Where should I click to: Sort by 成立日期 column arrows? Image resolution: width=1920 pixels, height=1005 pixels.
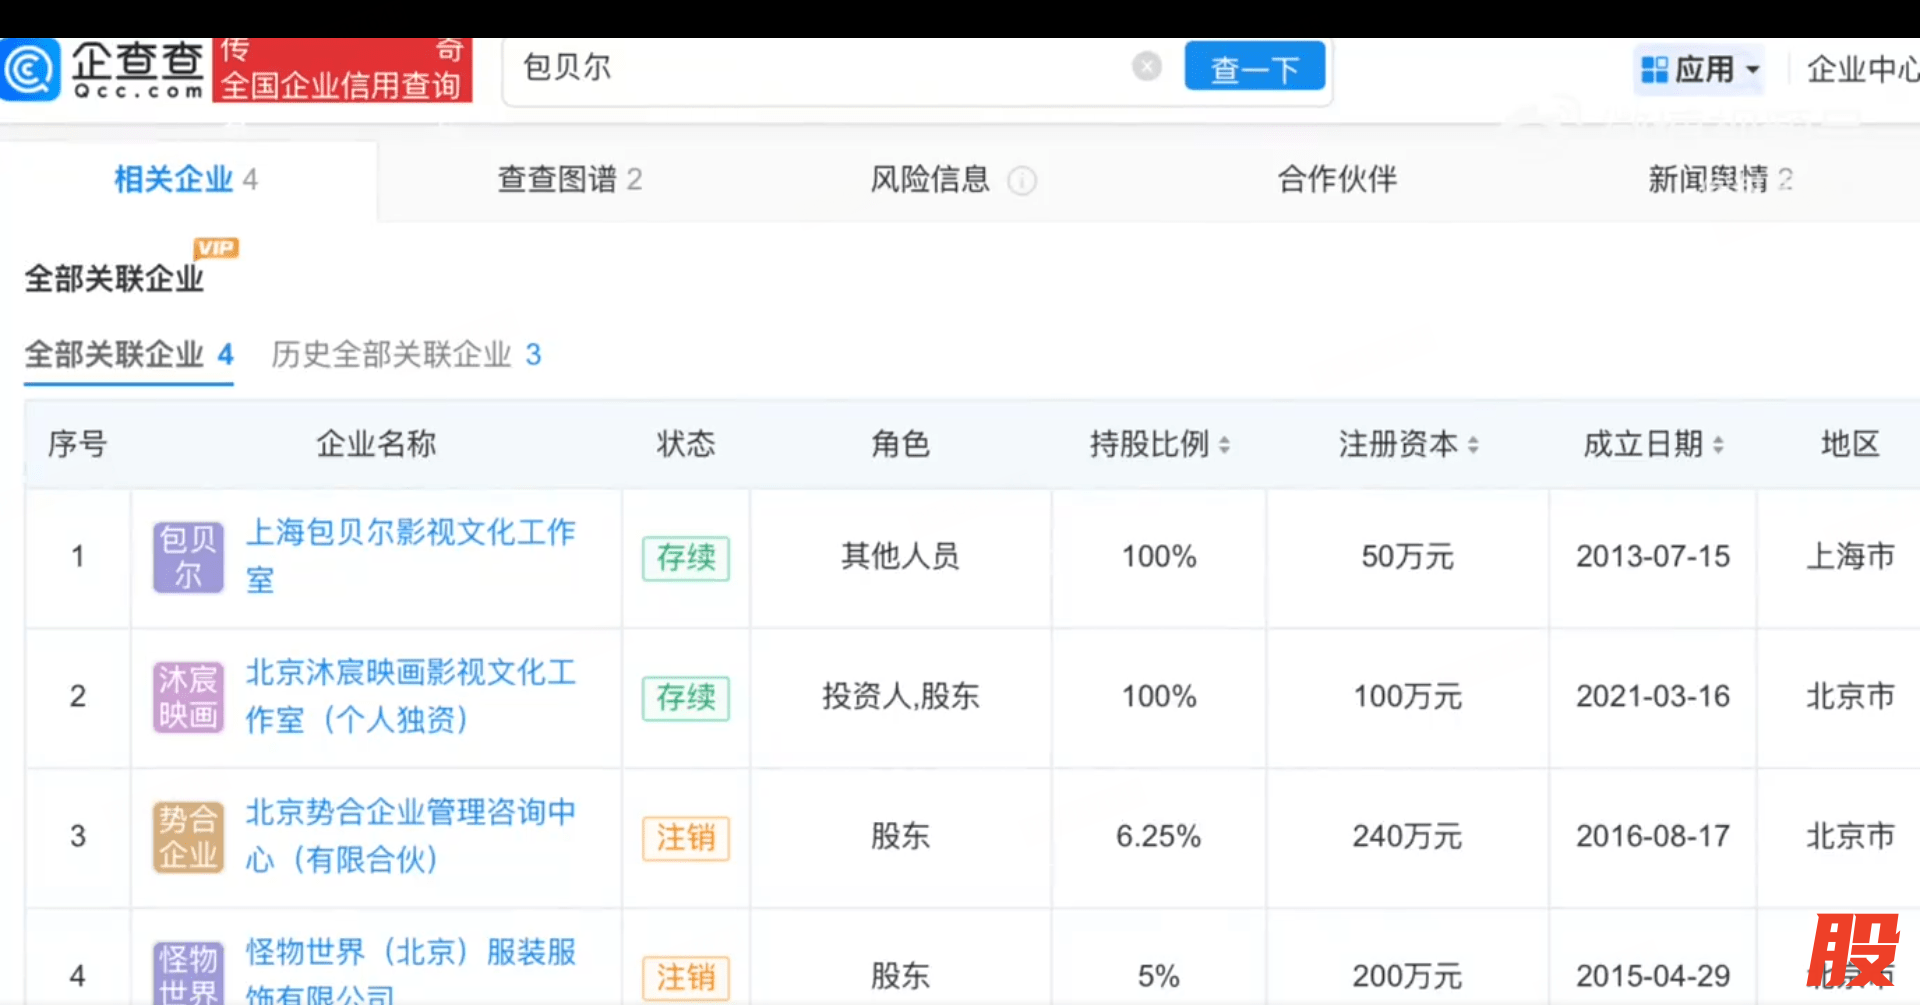point(1718,445)
